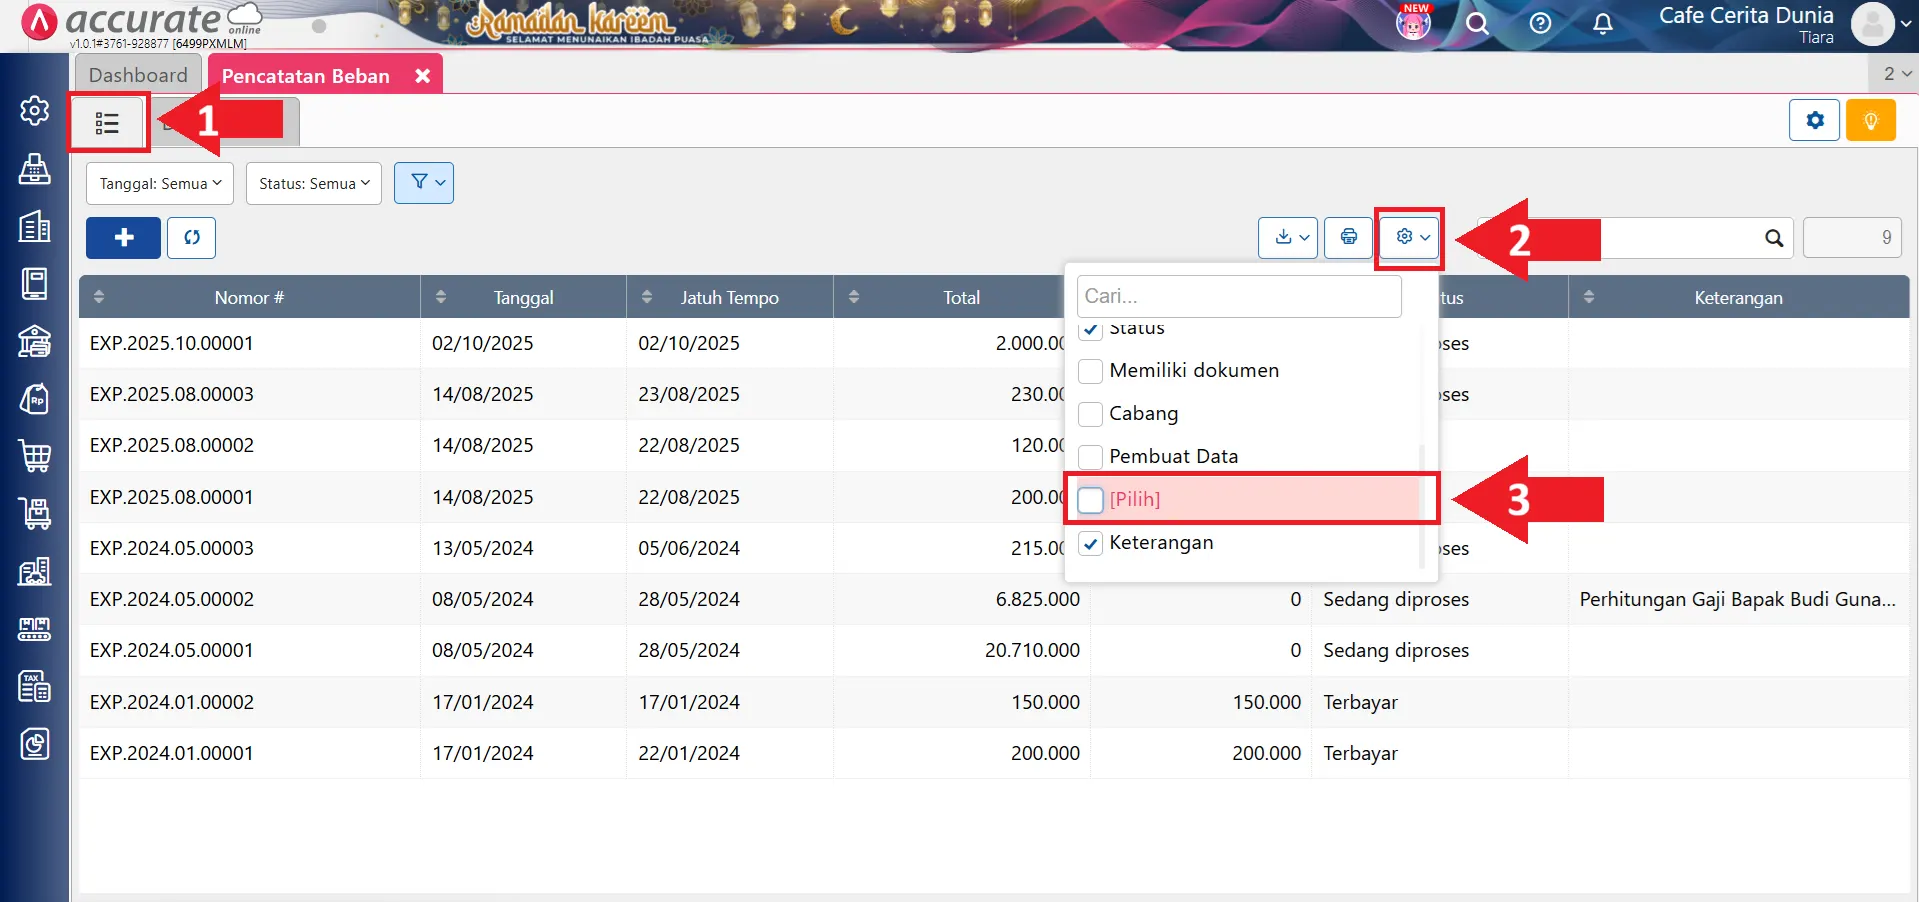Click the refresh data icon
Image resolution: width=1919 pixels, height=902 pixels.
pyautogui.click(x=191, y=238)
